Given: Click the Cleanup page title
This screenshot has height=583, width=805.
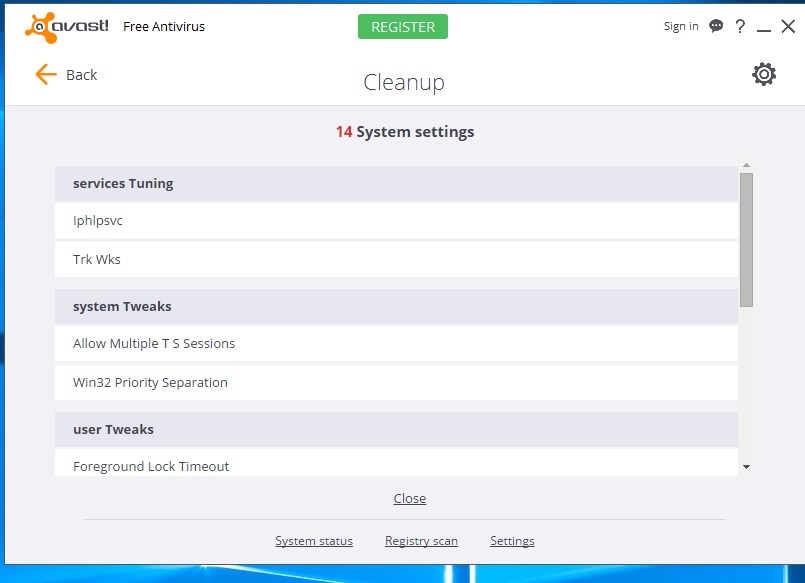Looking at the screenshot, I should click(x=404, y=82).
